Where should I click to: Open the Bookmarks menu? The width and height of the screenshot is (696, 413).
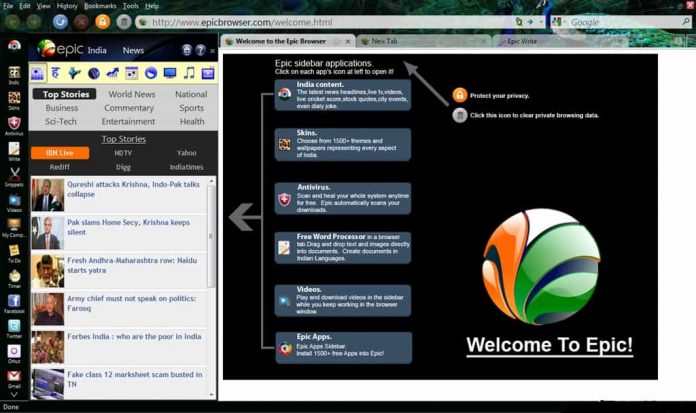[100, 6]
